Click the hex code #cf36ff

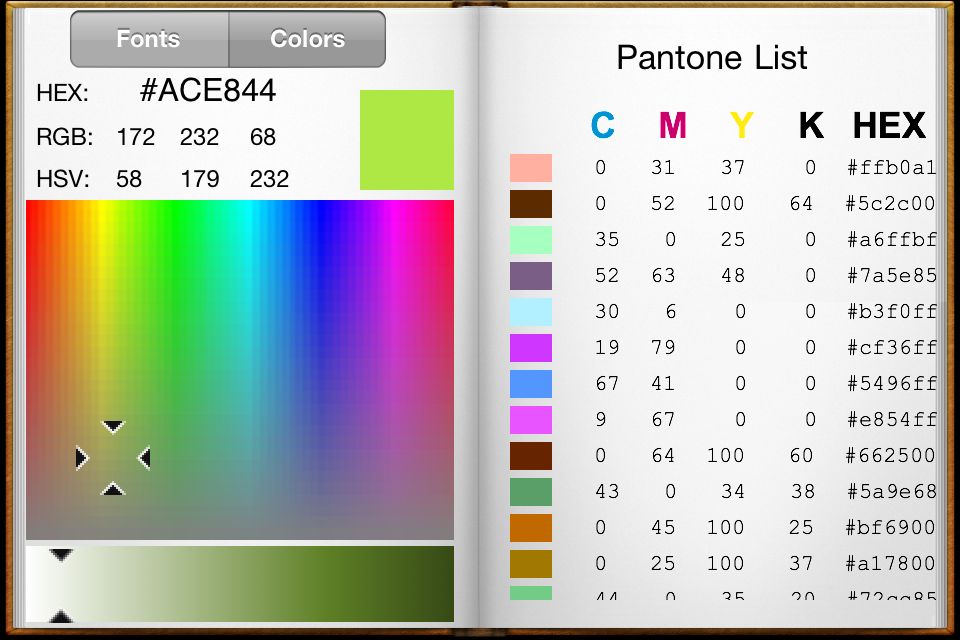[891, 348]
